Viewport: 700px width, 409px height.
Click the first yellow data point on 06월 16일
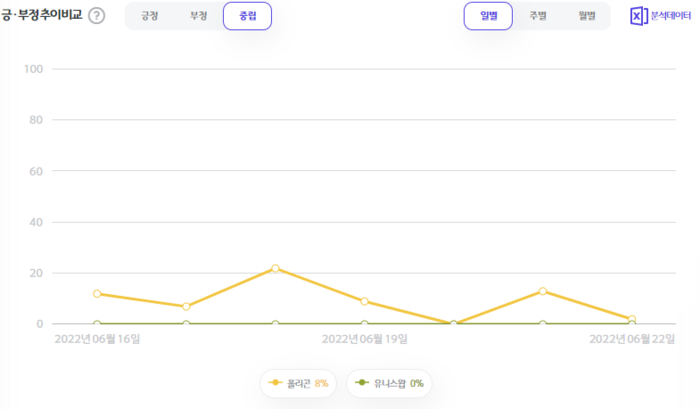point(97,294)
